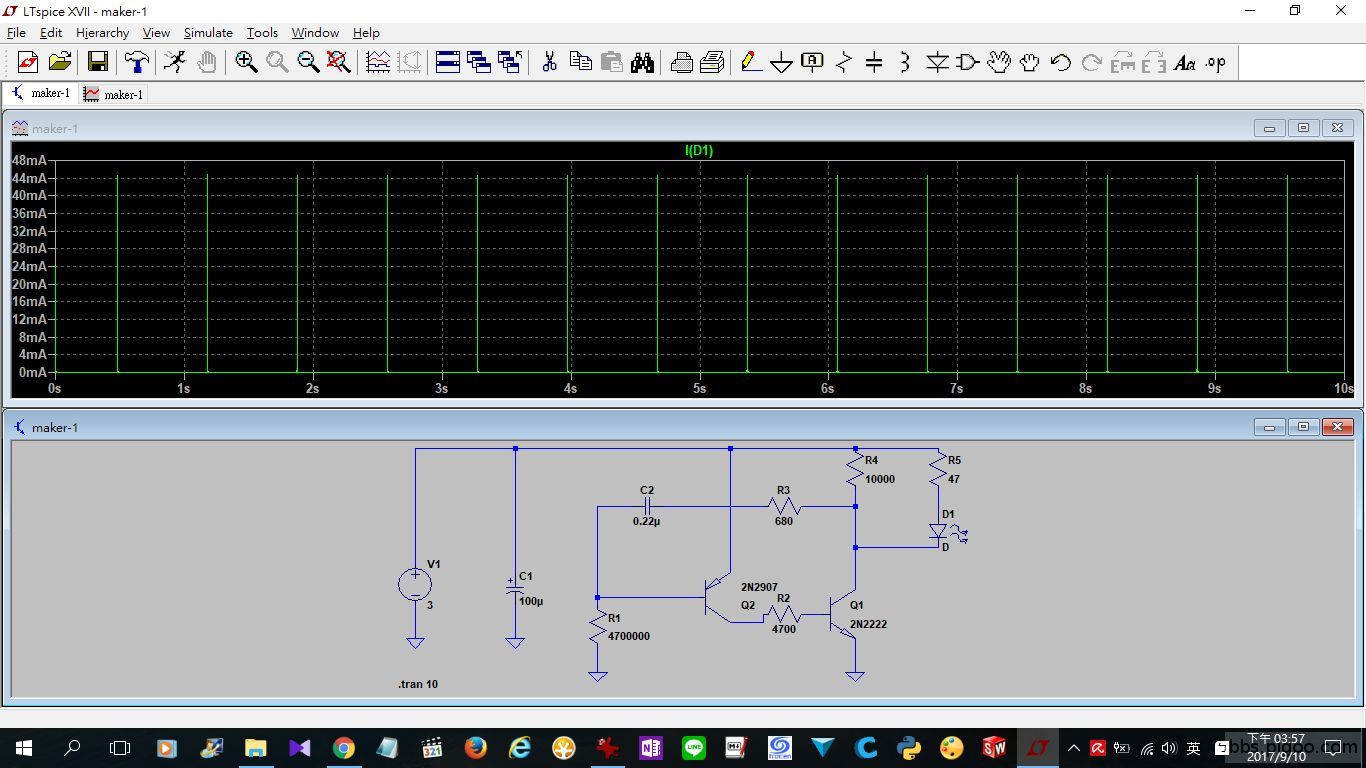Halt the simulation with the hand icon
Viewport: 1366px width, 768px height.
(206, 62)
